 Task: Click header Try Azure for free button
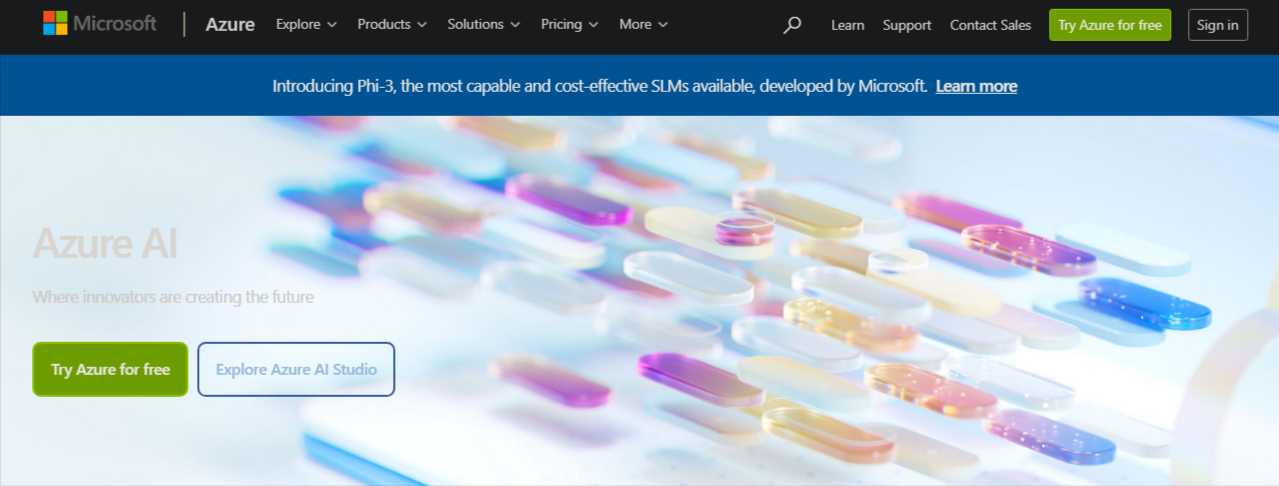coord(1110,25)
